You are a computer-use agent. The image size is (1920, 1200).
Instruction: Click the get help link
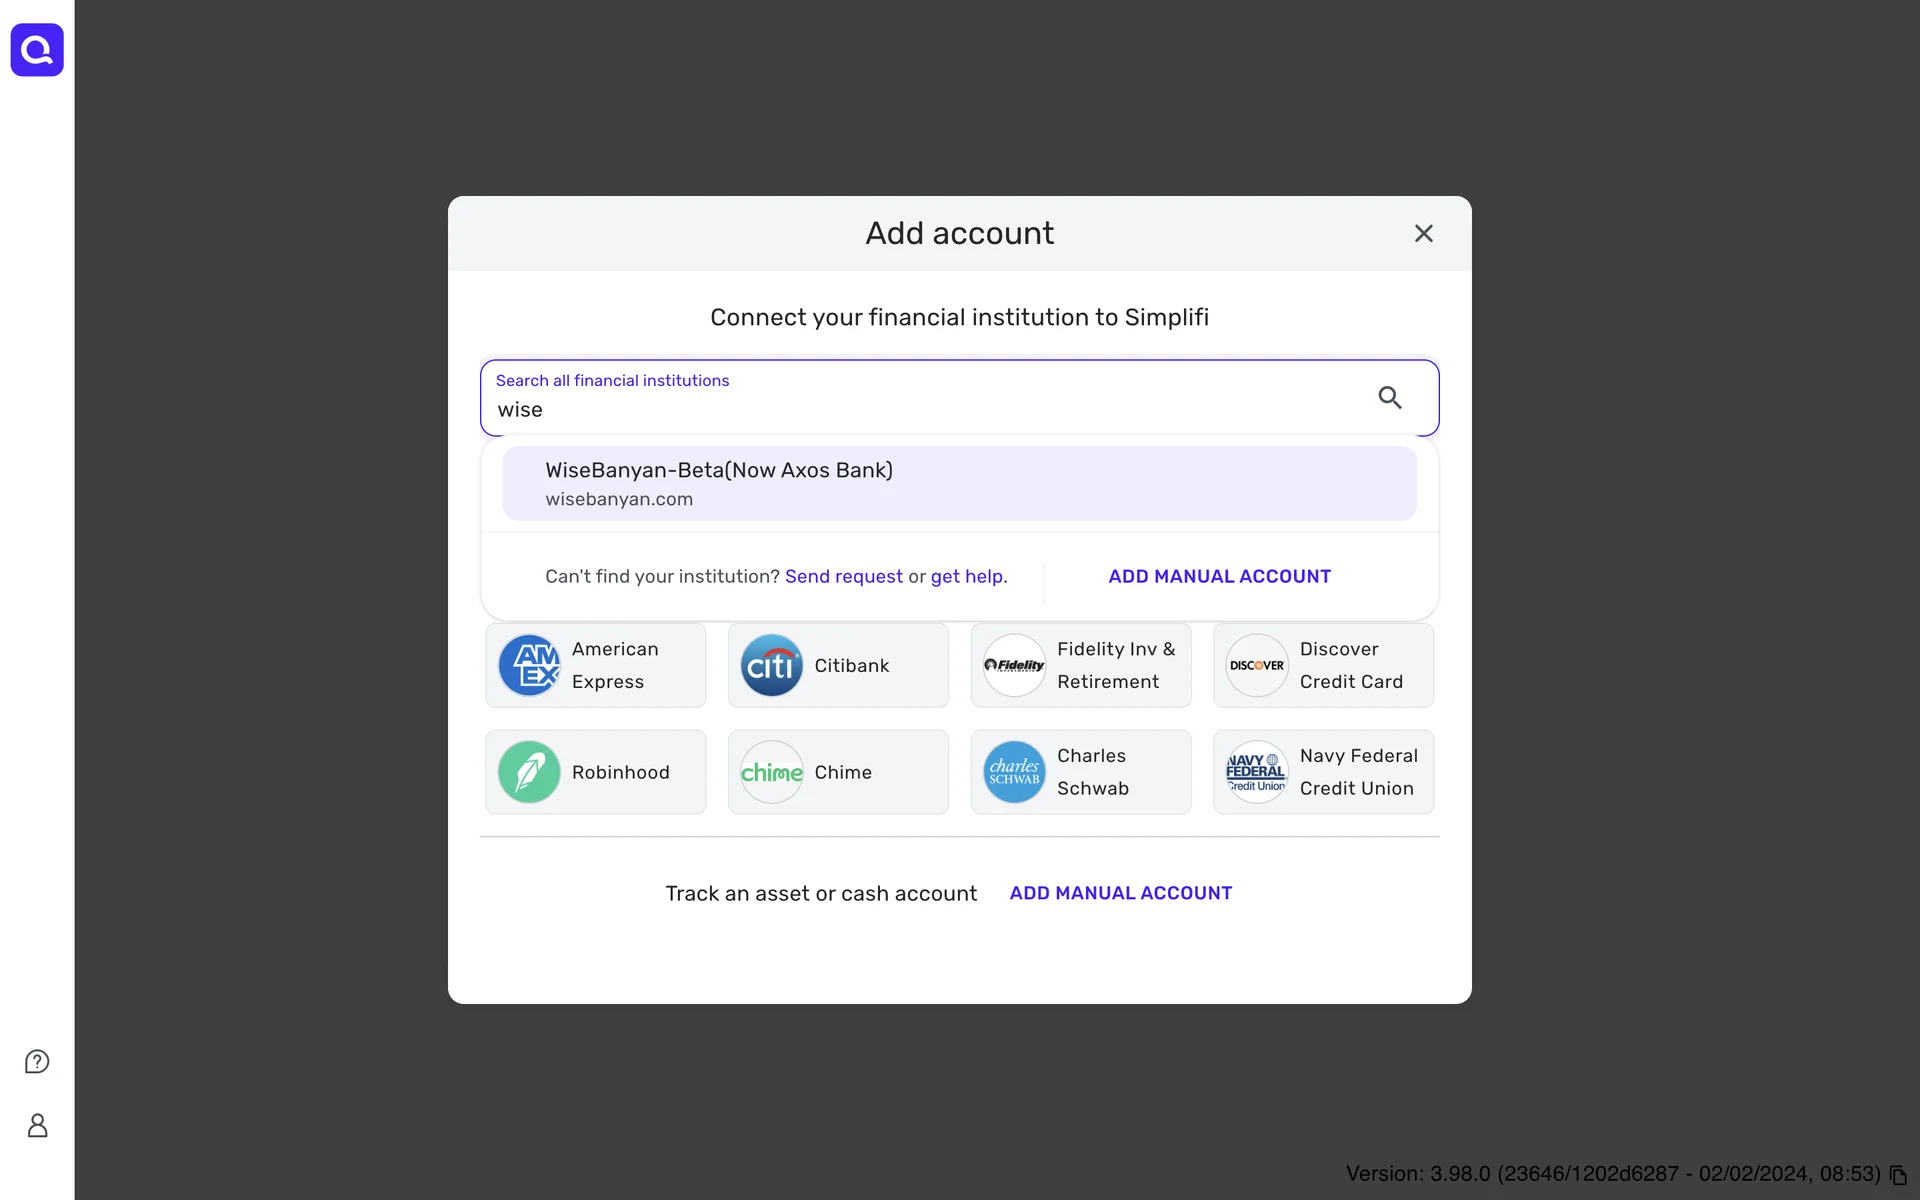click(966, 577)
